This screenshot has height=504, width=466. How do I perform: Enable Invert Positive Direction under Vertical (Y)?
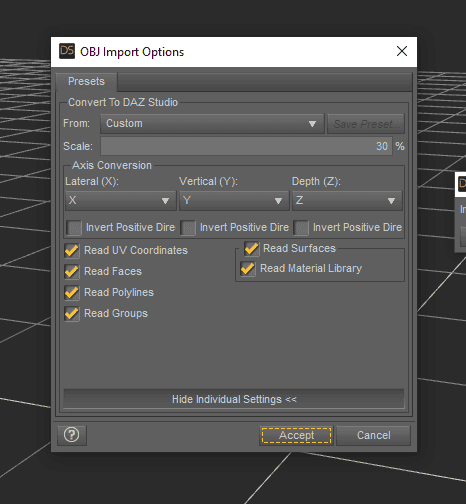click(188, 228)
